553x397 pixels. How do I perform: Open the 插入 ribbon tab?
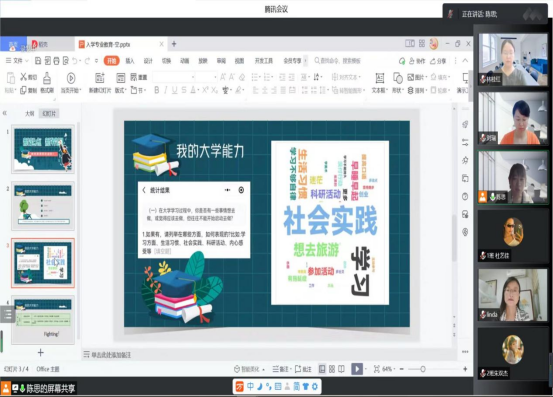(130, 61)
